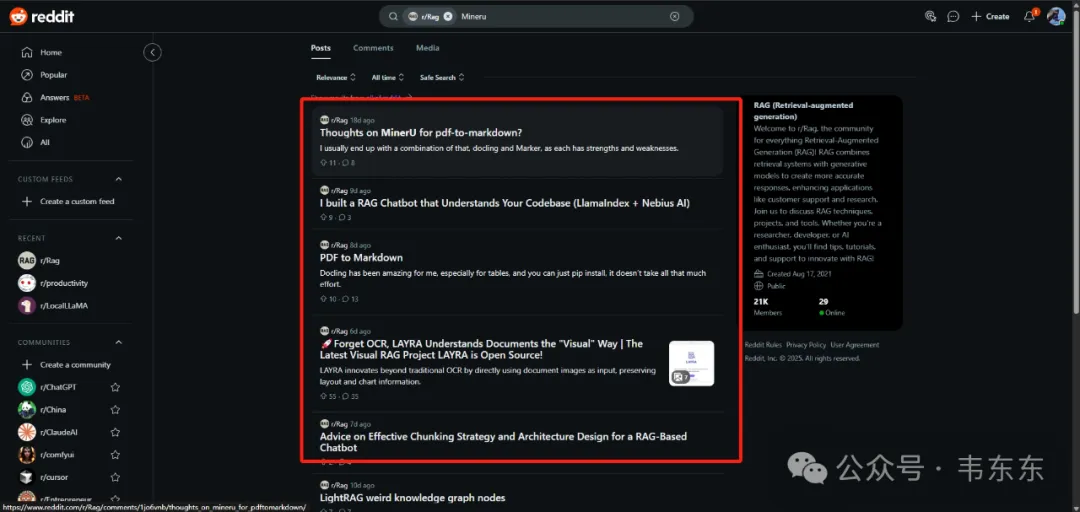
Task: Open the r/ClaudeAI community
Action: [59, 432]
